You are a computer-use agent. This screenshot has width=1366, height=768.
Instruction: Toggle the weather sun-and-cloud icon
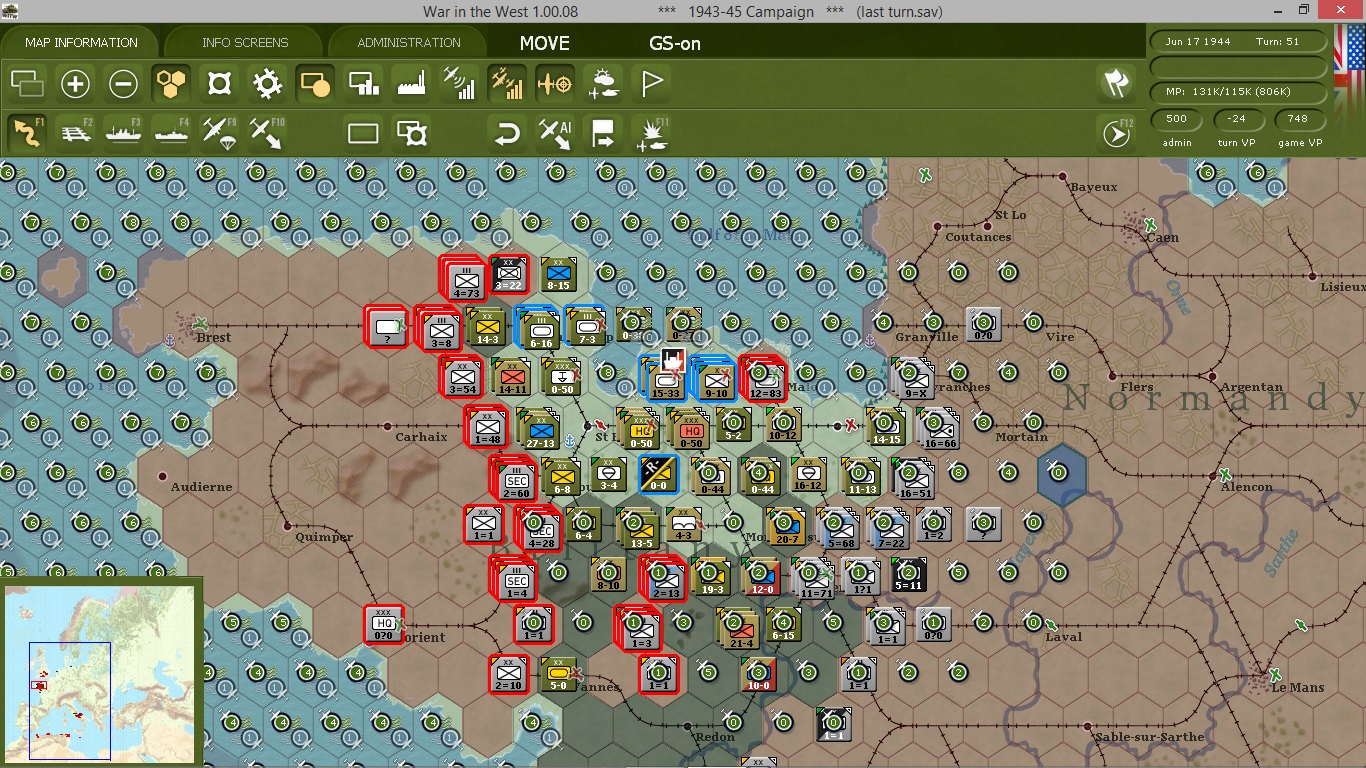pos(603,84)
